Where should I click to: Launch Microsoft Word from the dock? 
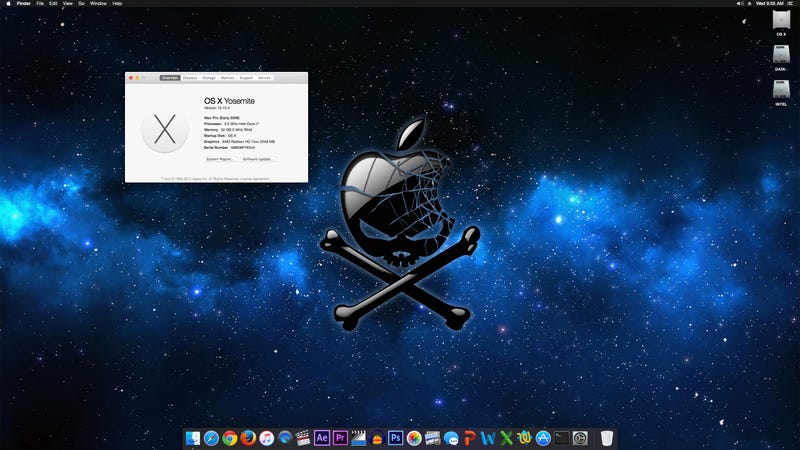tap(488, 438)
